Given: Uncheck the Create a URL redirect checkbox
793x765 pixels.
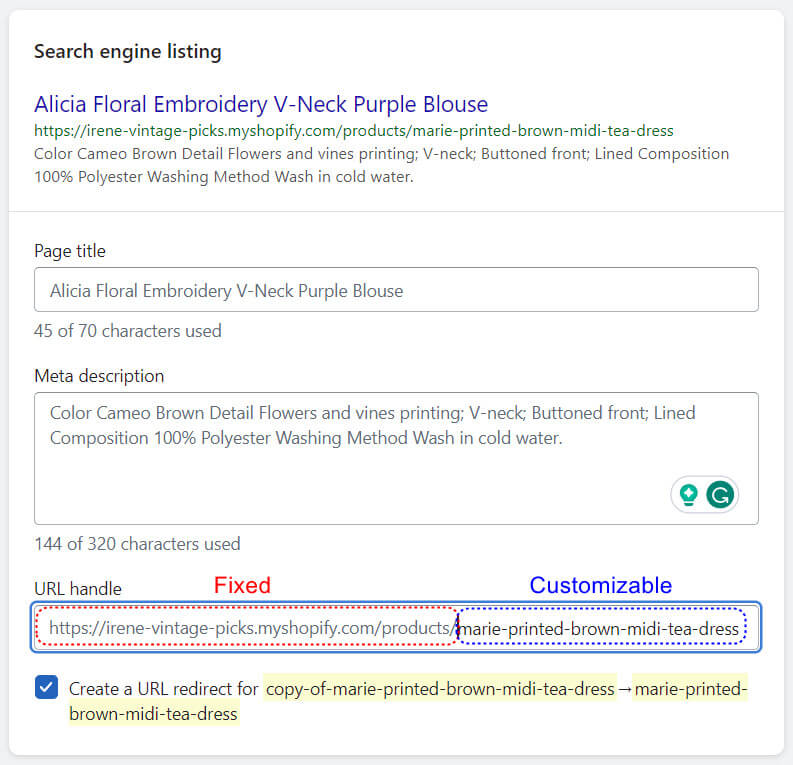Looking at the screenshot, I should pyautogui.click(x=47, y=687).
